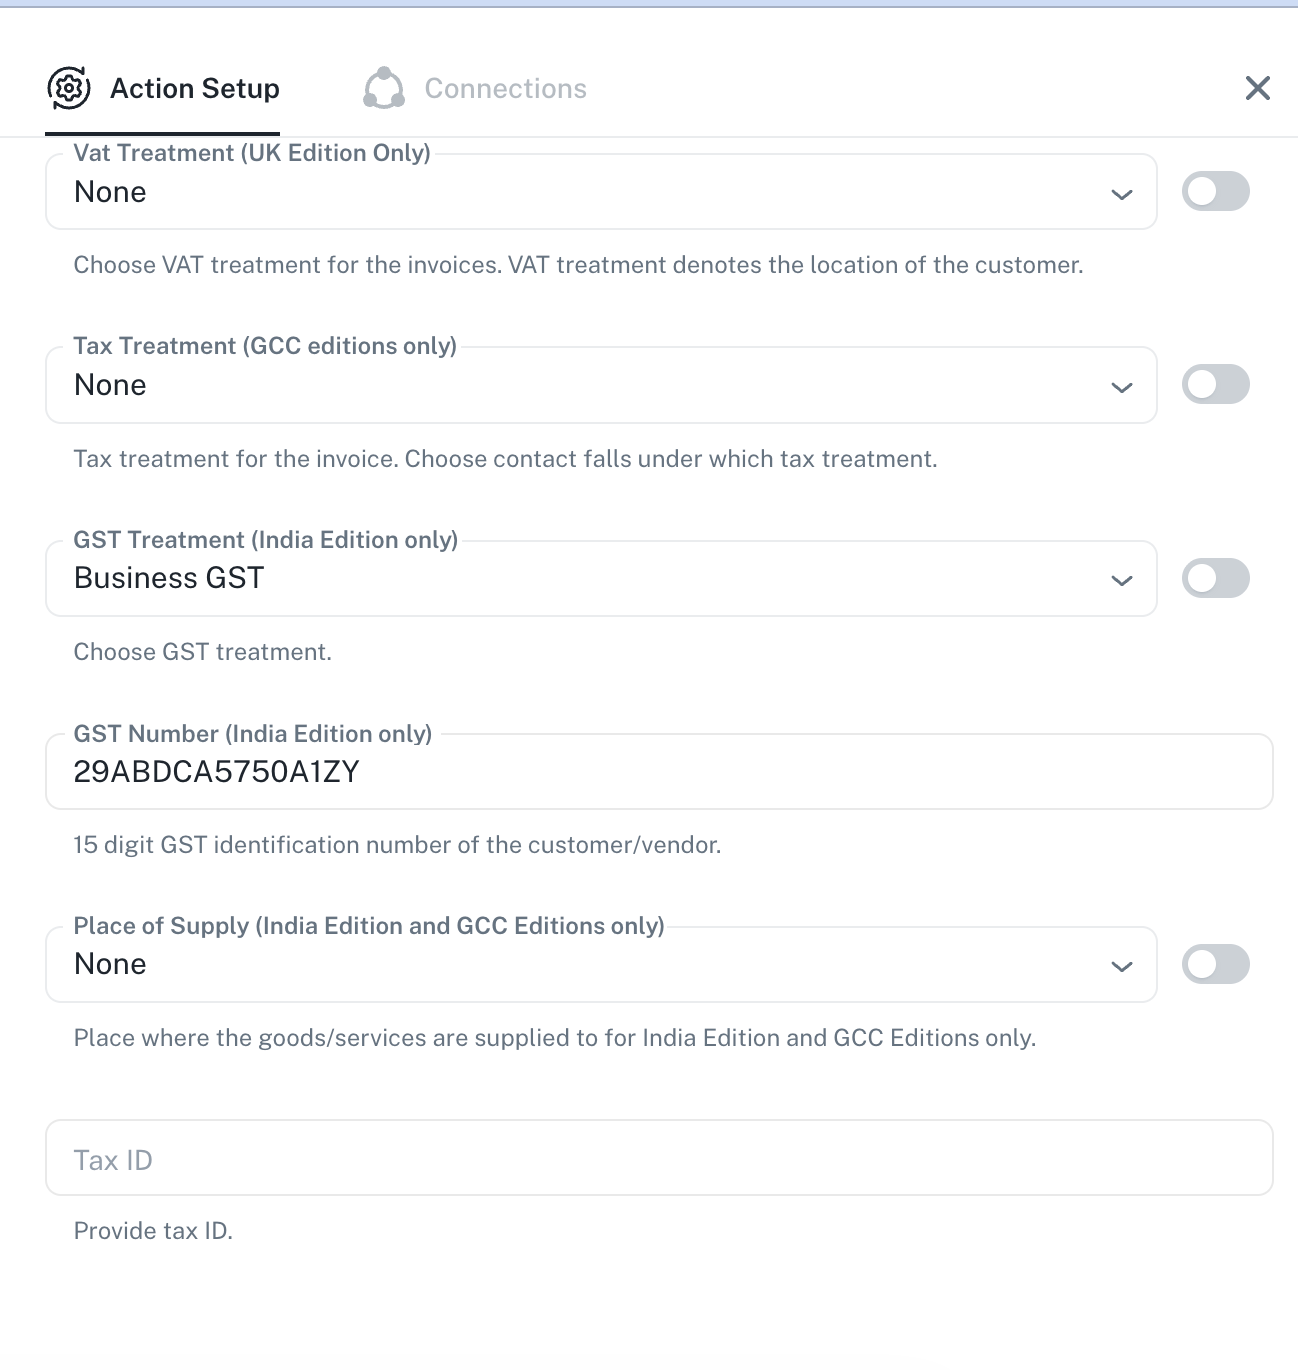The width and height of the screenshot is (1298, 1370).
Task: Close the setup panel with X icon
Action: [1257, 89]
